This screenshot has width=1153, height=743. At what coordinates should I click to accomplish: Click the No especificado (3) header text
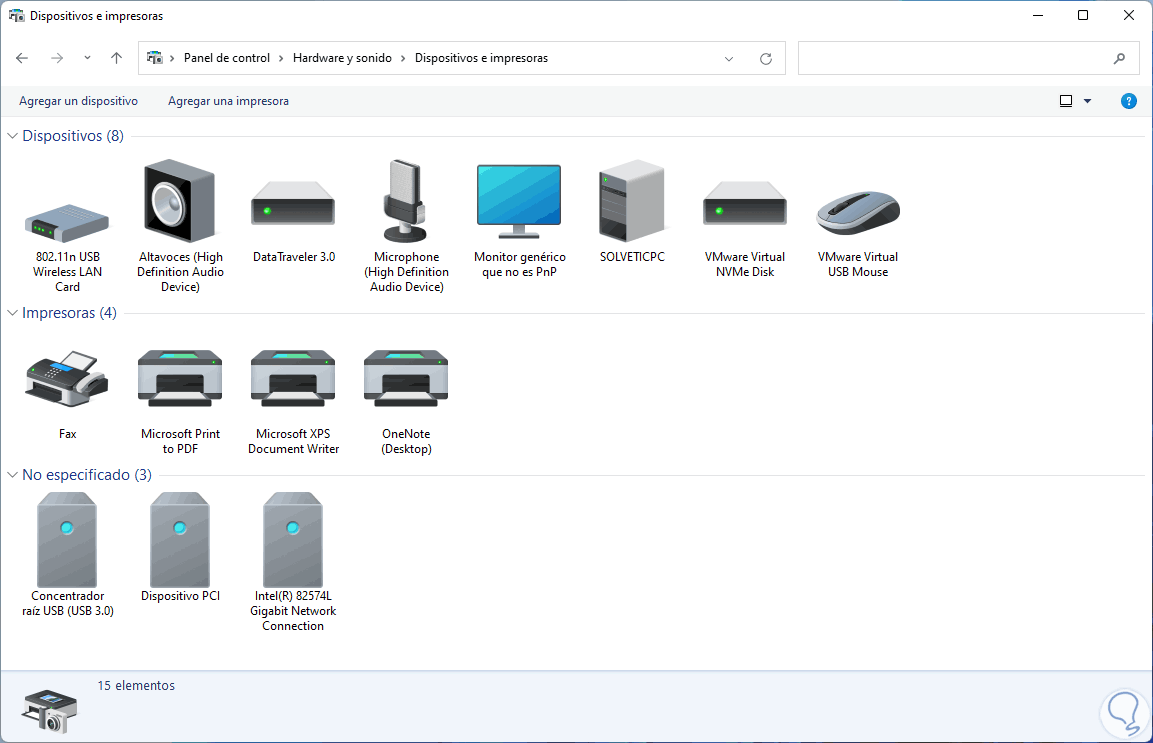[87, 475]
